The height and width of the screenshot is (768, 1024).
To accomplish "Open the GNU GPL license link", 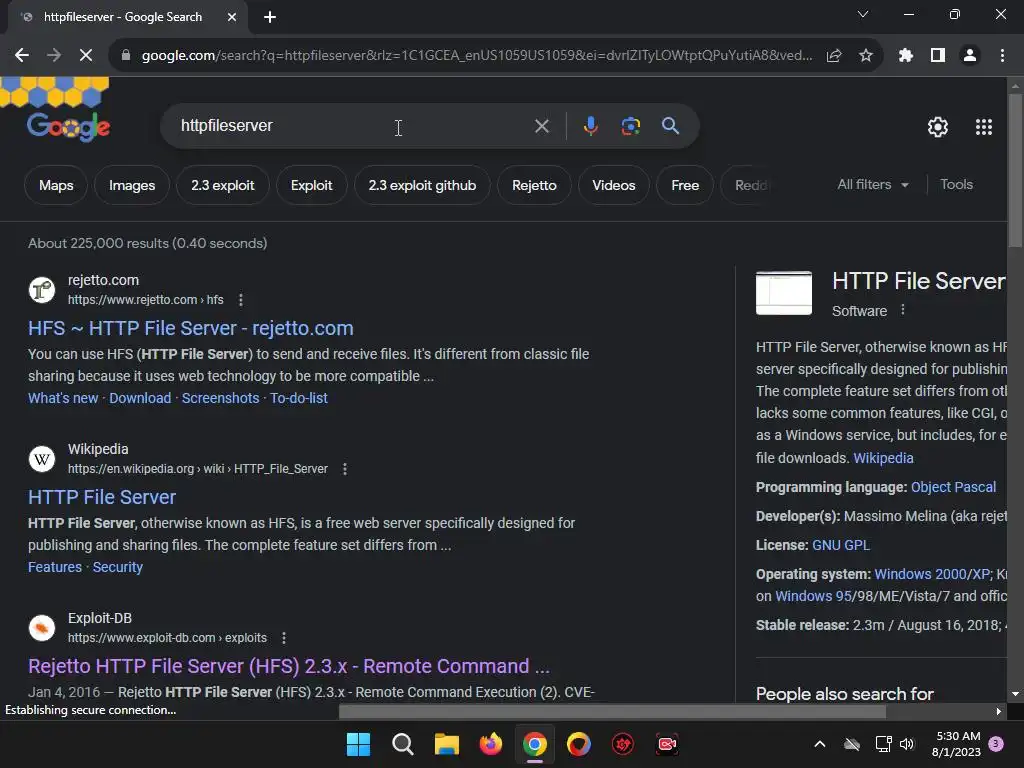I will click(840, 545).
